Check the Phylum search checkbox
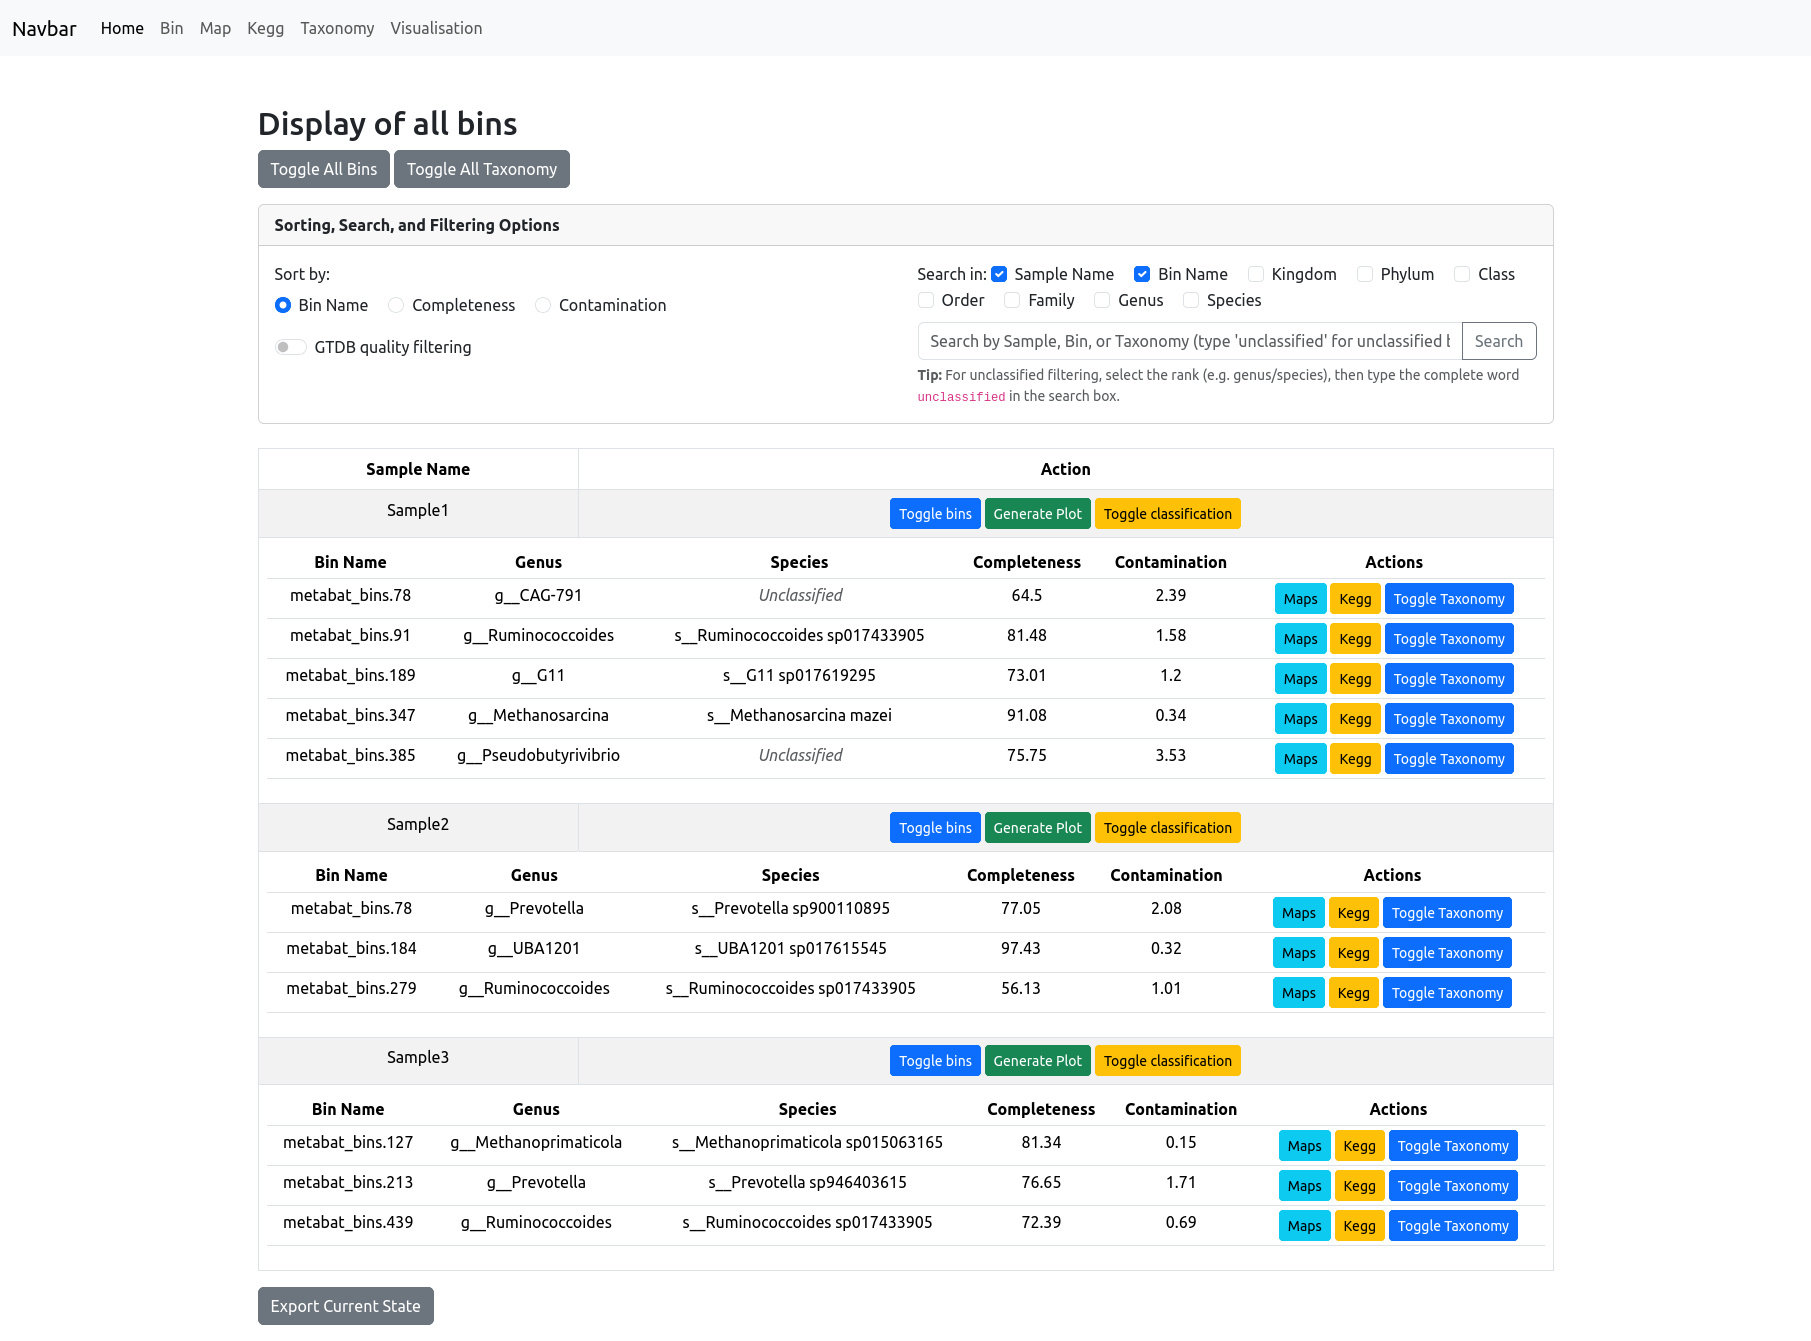 1365,274
